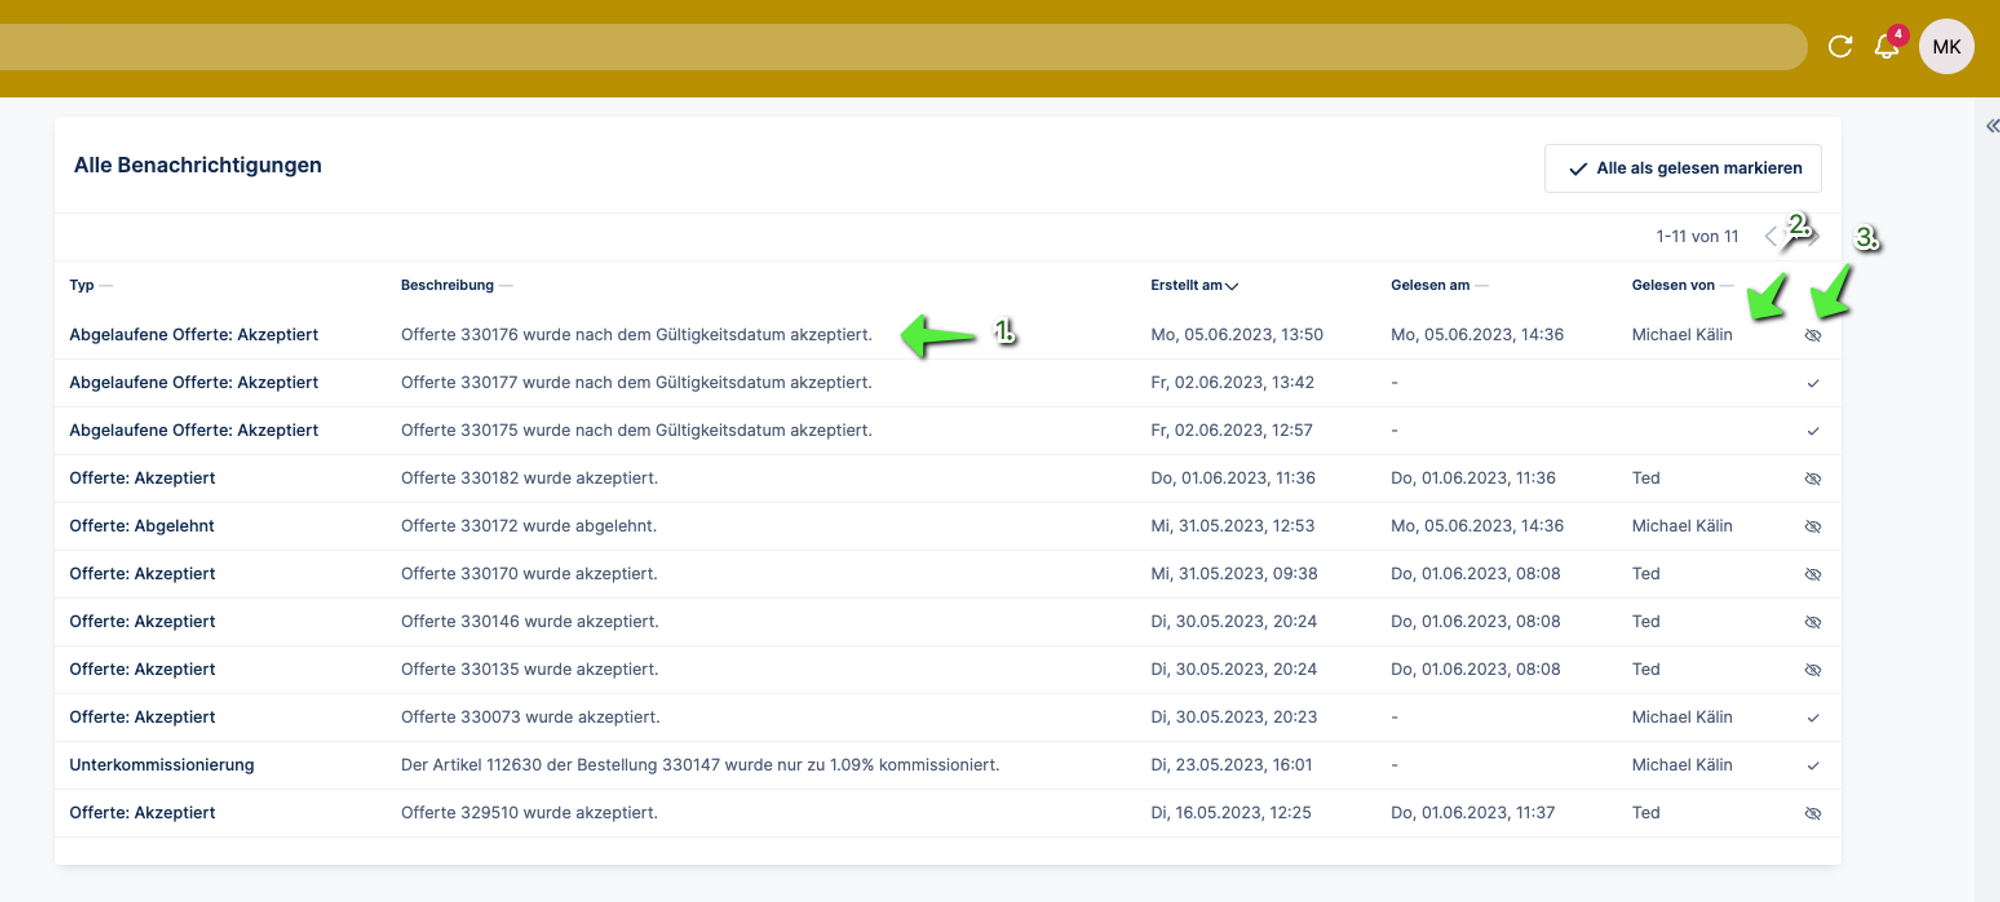The width and height of the screenshot is (2000, 902).
Task: Sort by 'Erstellt am' column
Action: pos(1194,285)
